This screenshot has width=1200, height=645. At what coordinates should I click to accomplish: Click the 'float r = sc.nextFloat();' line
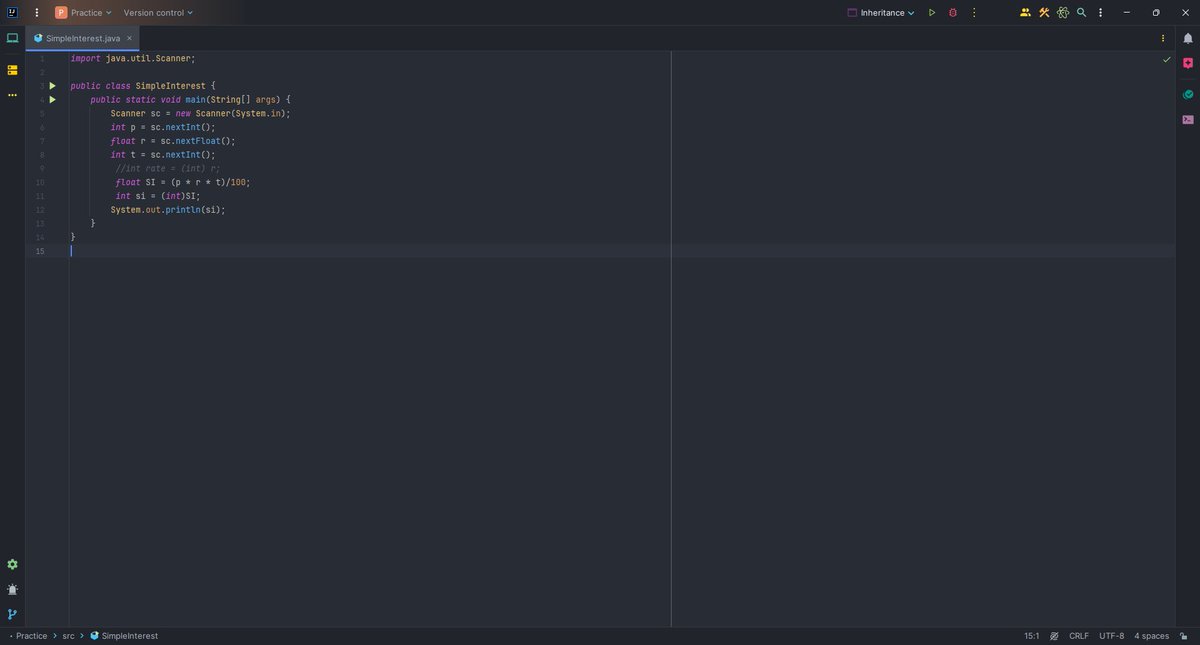tap(173, 141)
